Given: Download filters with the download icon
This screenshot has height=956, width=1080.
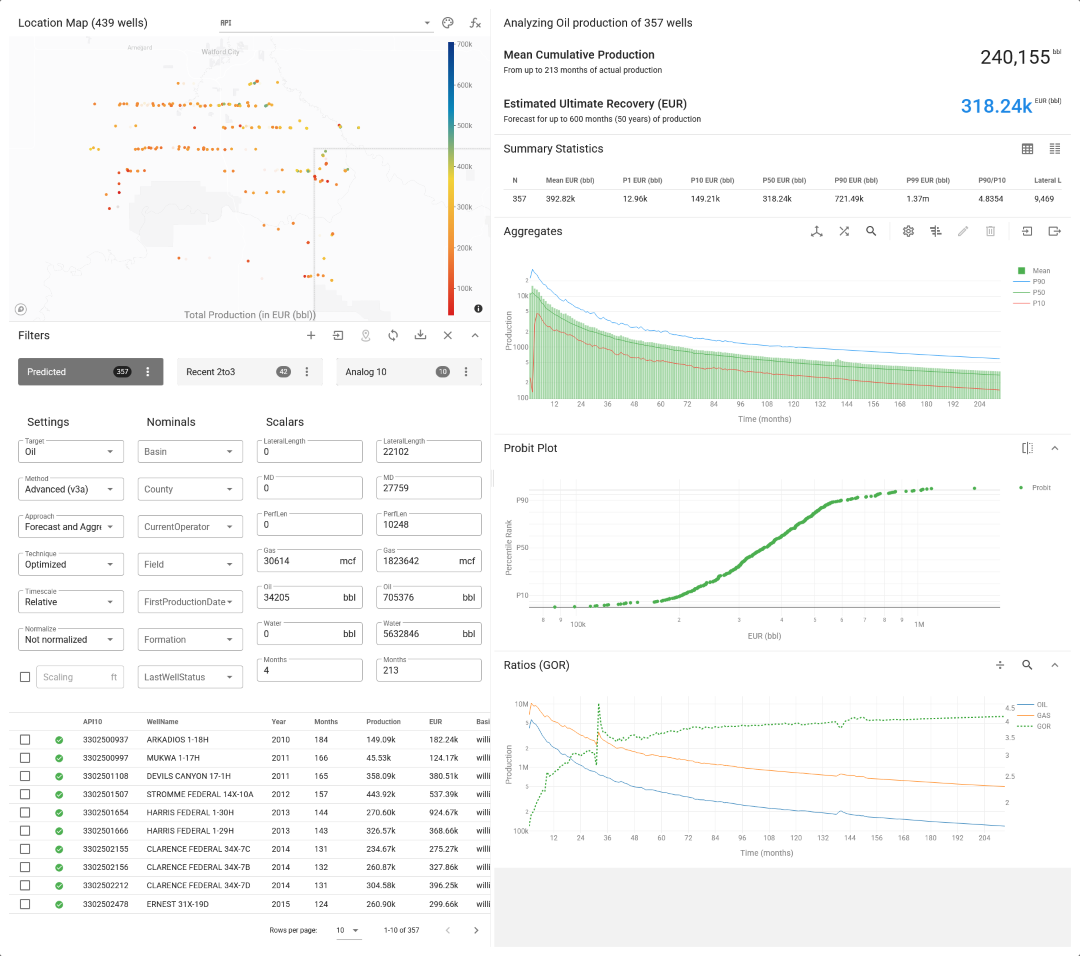Looking at the screenshot, I should 421,335.
